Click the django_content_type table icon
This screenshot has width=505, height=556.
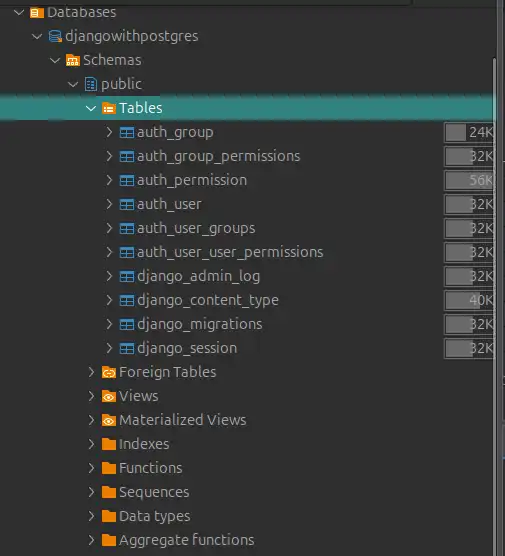127,300
